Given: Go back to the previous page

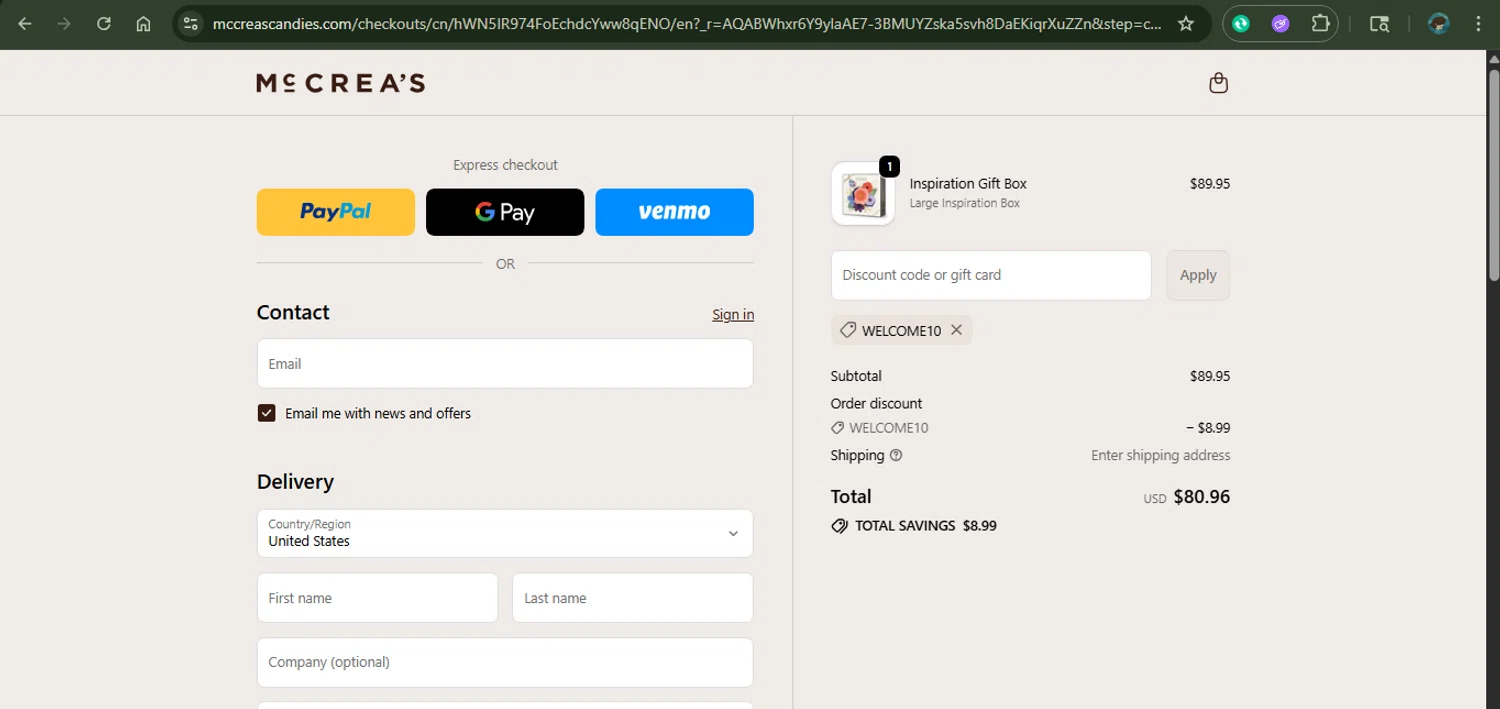Looking at the screenshot, I should point(25,24).
